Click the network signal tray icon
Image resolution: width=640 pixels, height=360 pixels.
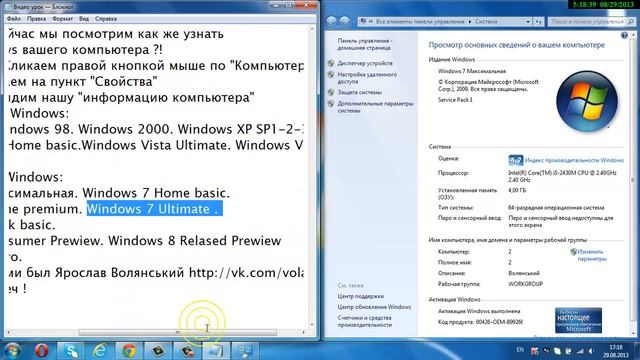point(580,351)
